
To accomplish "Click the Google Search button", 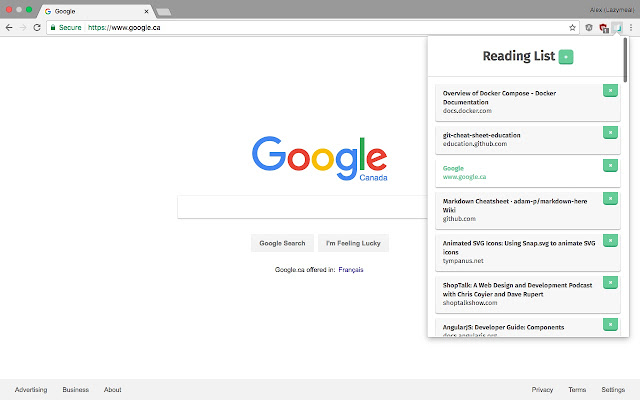I will pyautogui.click(x=282, y=243).
